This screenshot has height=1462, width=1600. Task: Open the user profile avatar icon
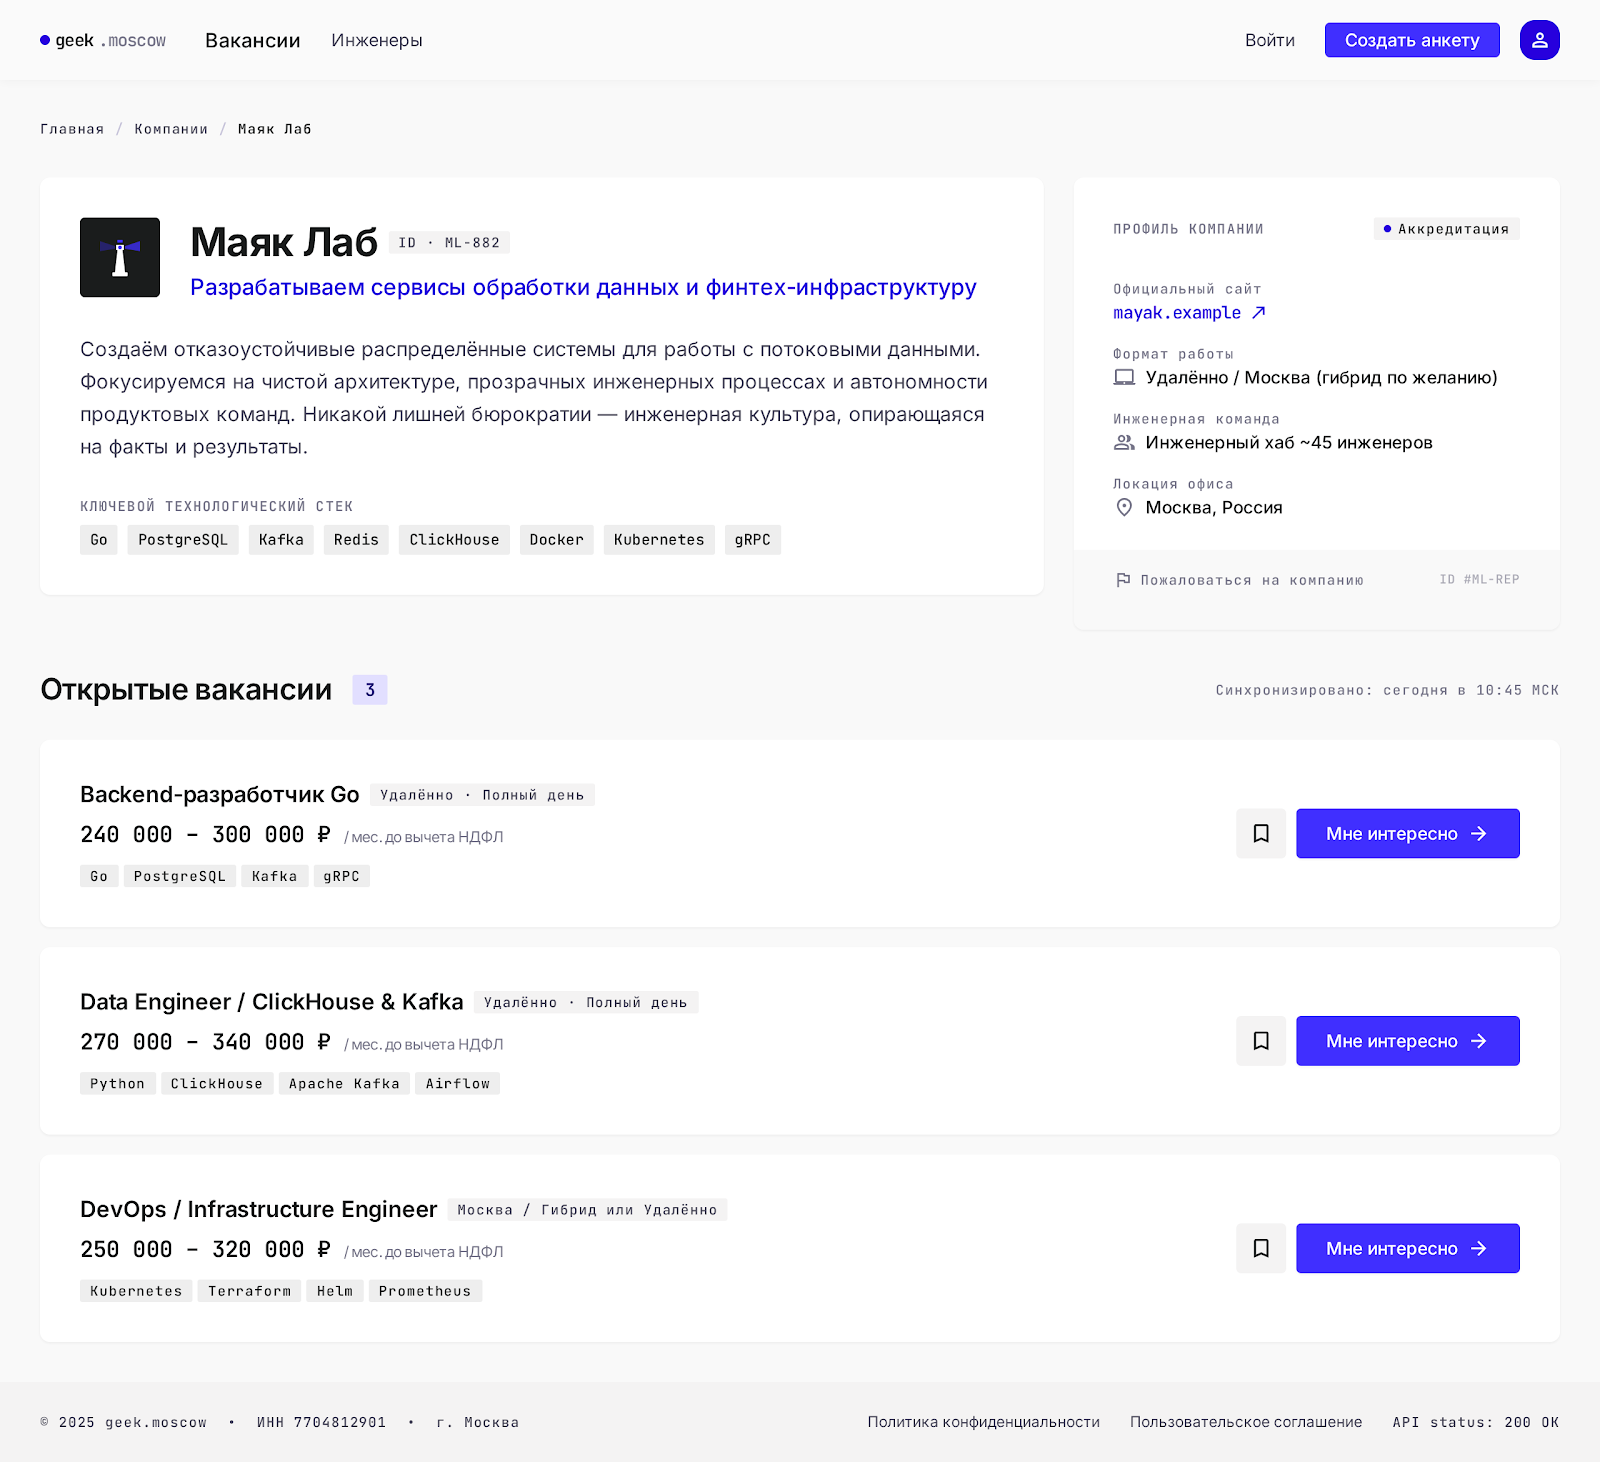(x=1539, y=40)
